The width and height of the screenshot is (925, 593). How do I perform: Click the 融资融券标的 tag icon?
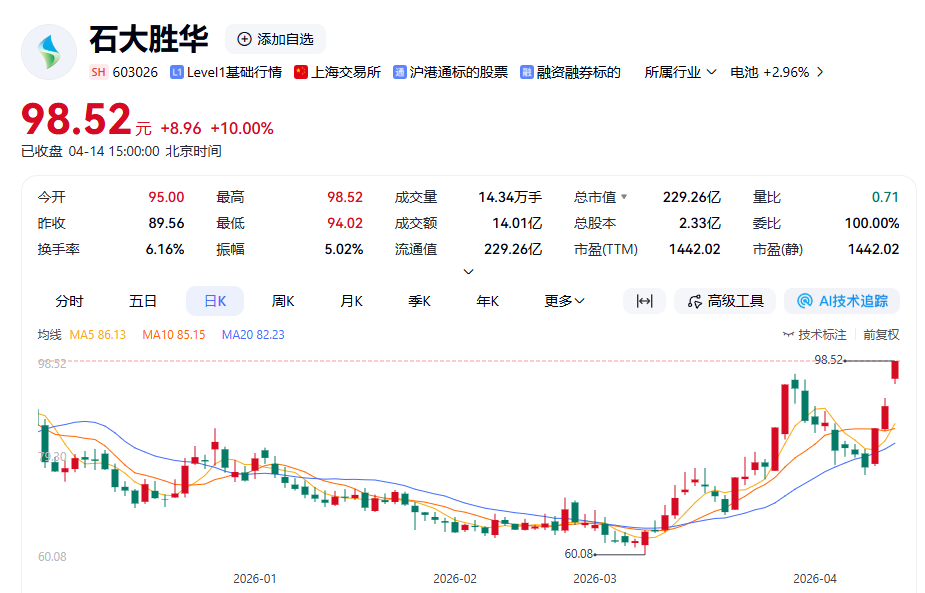pyautogui.click(x=526, y=72)
